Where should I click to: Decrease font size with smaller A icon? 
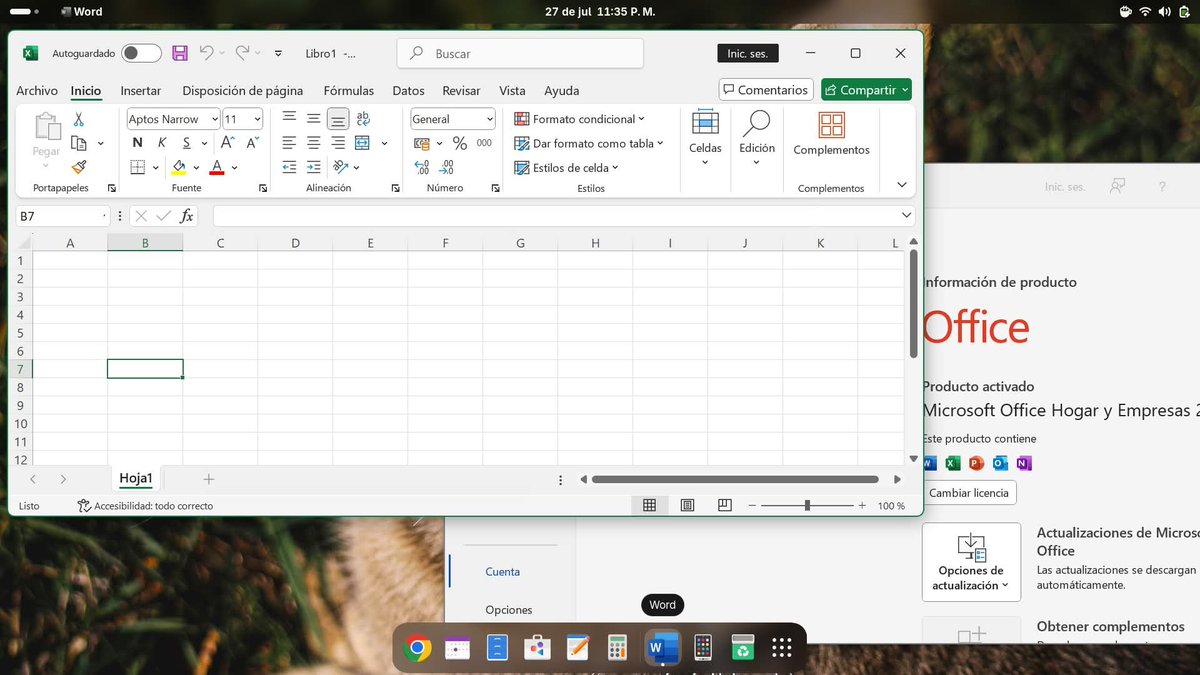[x=252, y=143]
